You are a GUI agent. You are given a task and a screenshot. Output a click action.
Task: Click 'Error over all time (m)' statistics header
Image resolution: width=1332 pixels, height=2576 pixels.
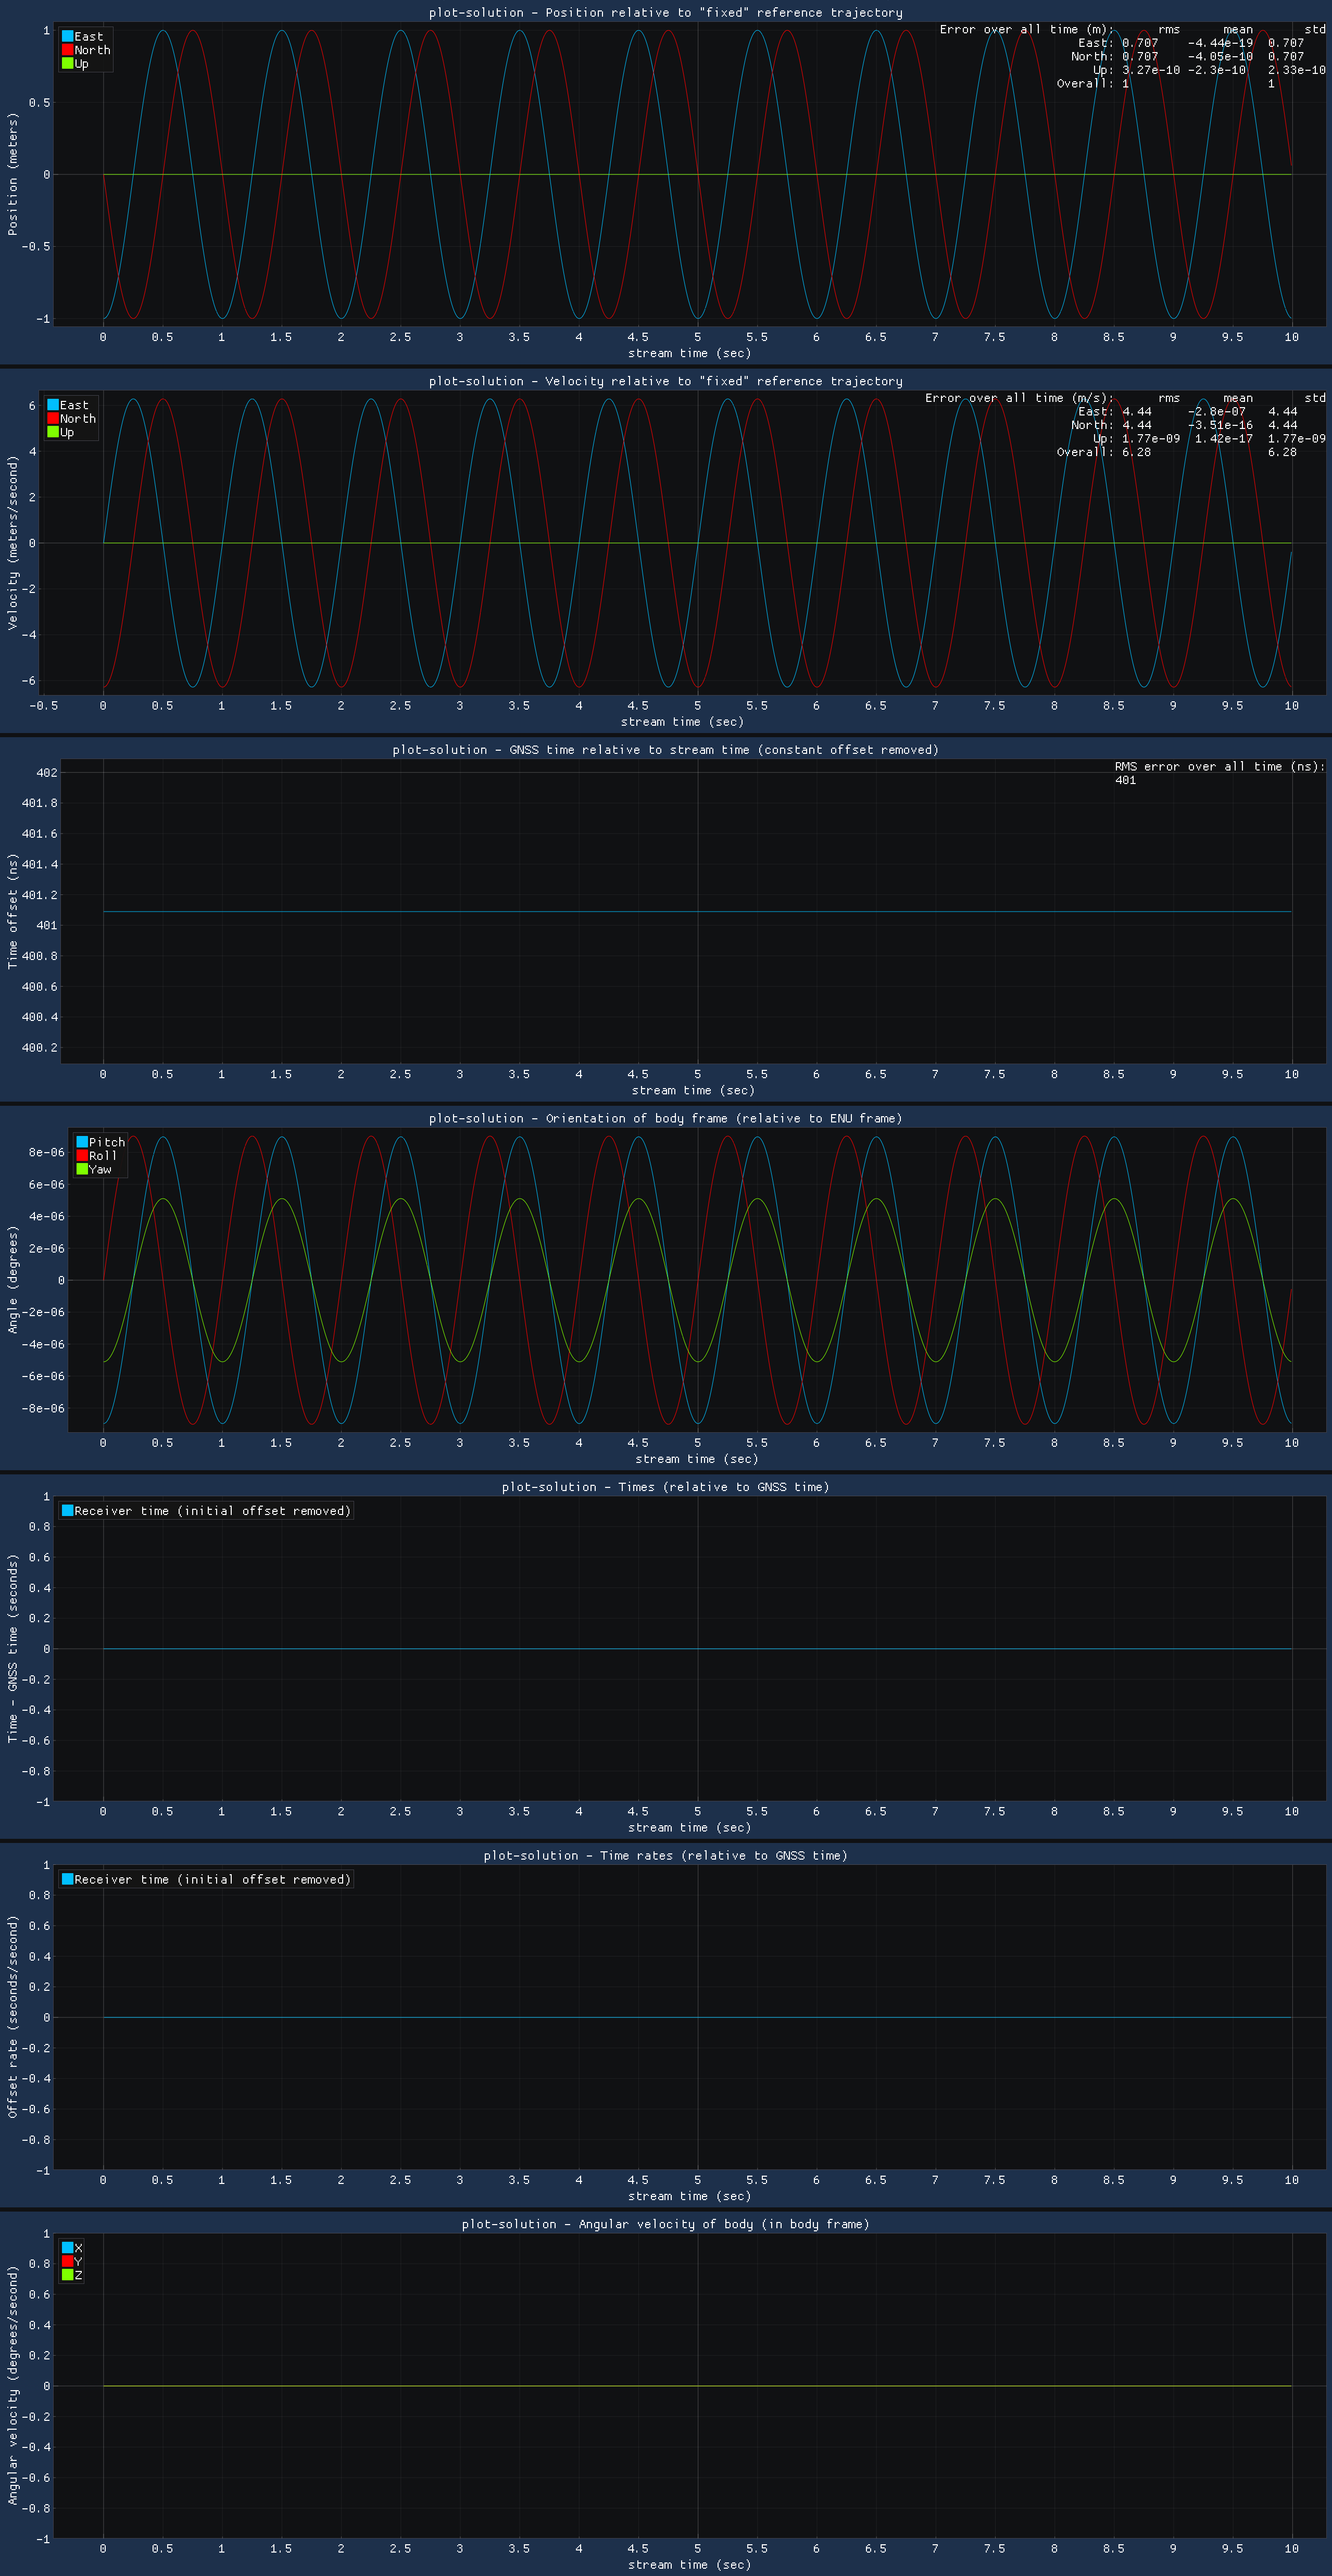pos(1026,30)
